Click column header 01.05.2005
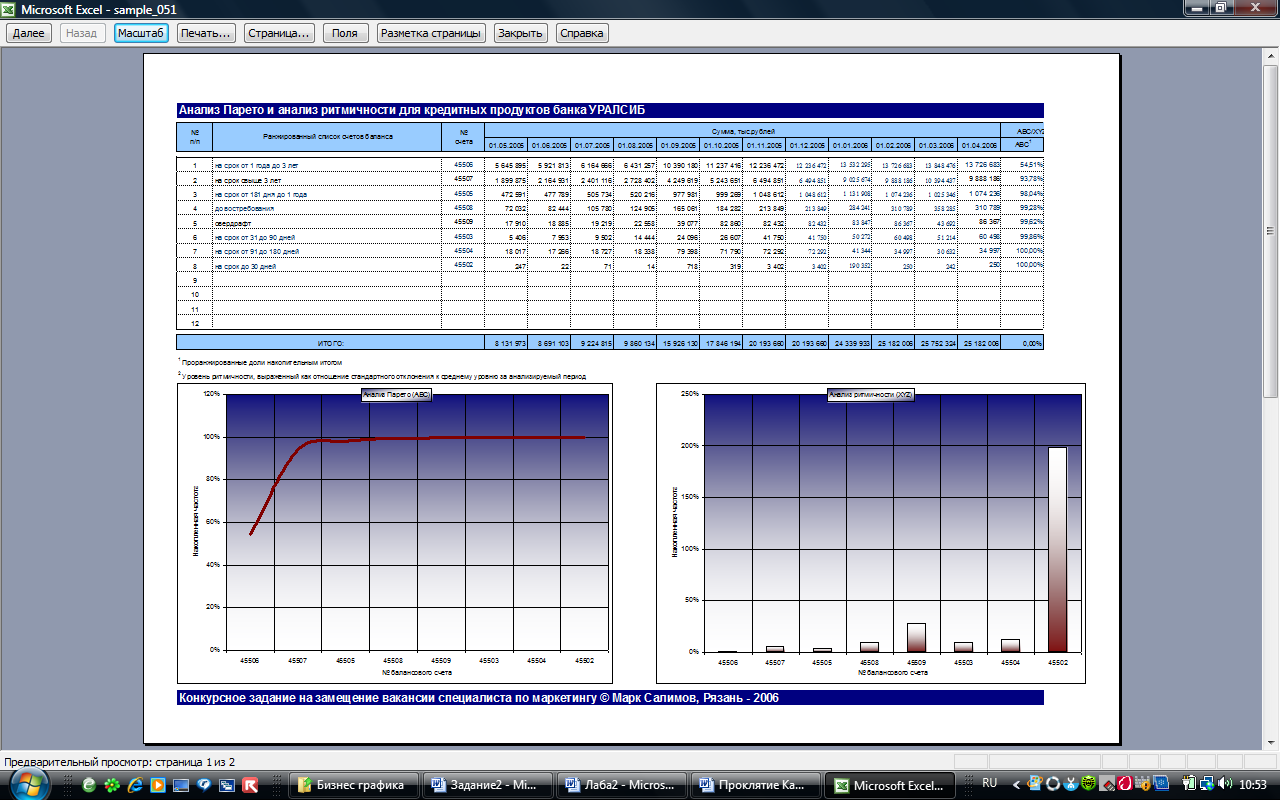Screen dimensions: 1280x800 point(506,144)
